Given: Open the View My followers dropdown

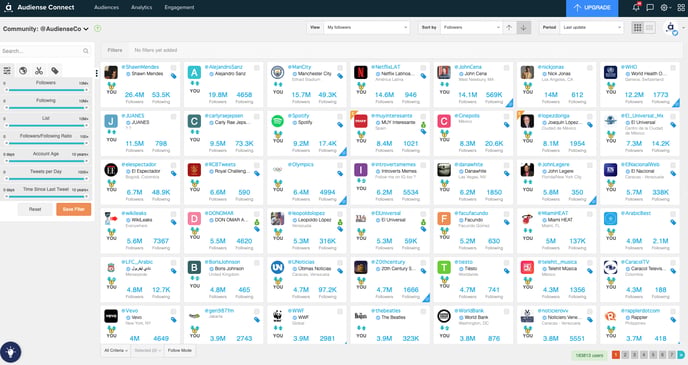Looking at the screenshot, I should (x=367, y=28).
